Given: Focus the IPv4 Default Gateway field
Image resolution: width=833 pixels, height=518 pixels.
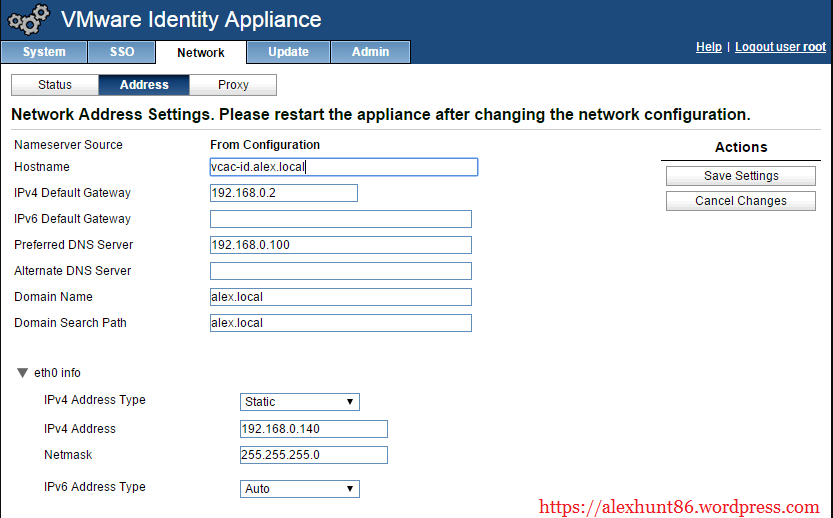Looking at the screenshot, I should pos(283,193).
